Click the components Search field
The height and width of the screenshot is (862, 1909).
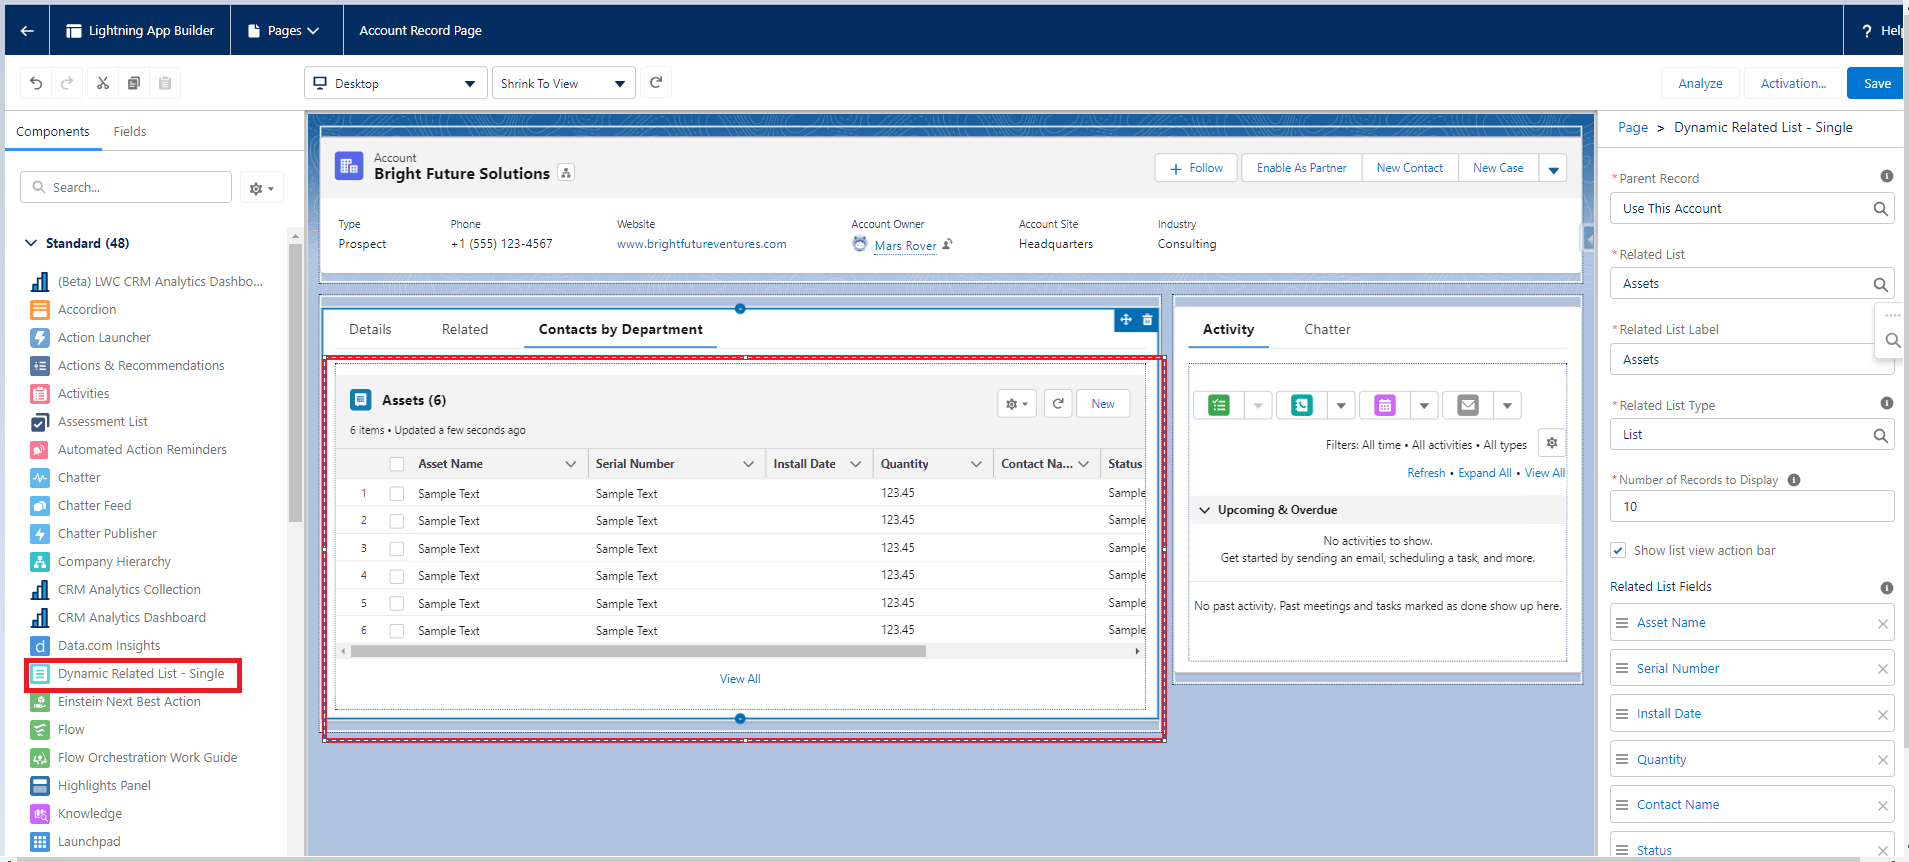pyautogui.click(x=126, y=188)
